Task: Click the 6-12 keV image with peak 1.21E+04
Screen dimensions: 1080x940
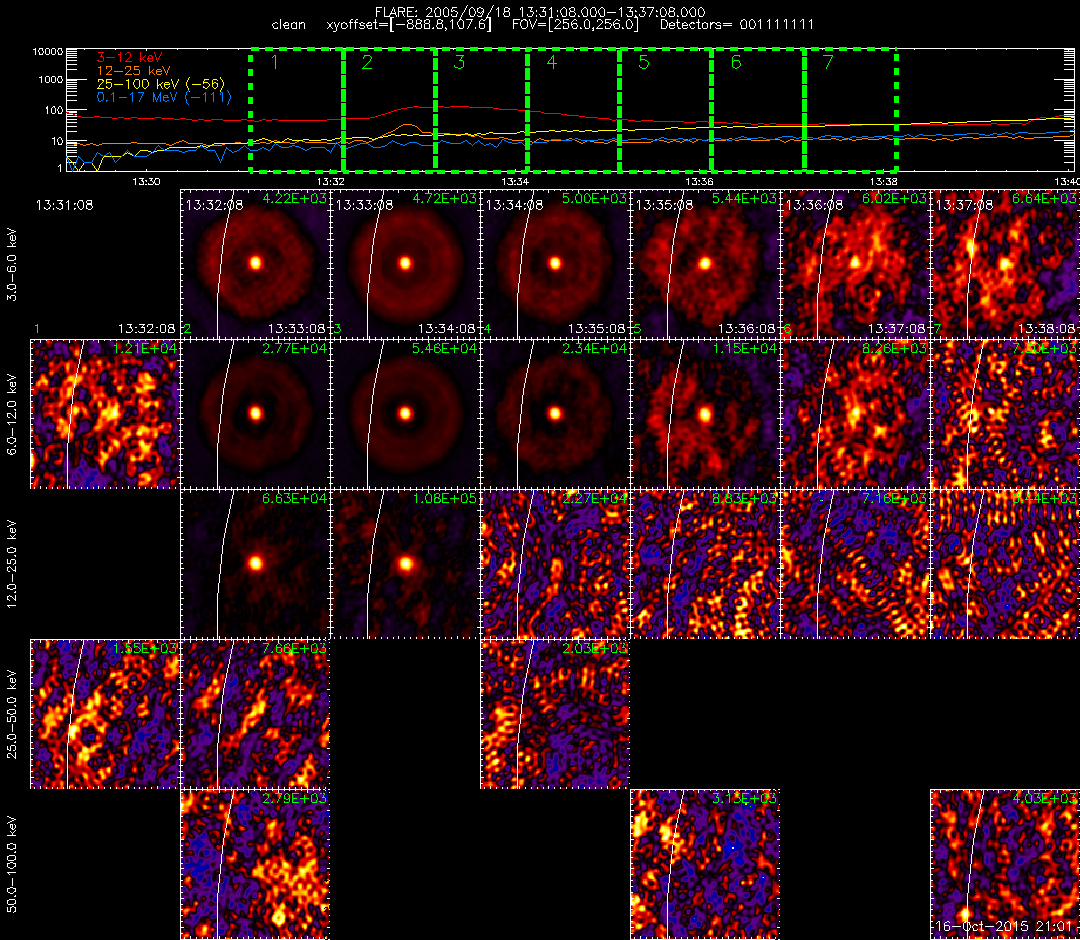Action: pyautogui.click(x=105, y=414)
